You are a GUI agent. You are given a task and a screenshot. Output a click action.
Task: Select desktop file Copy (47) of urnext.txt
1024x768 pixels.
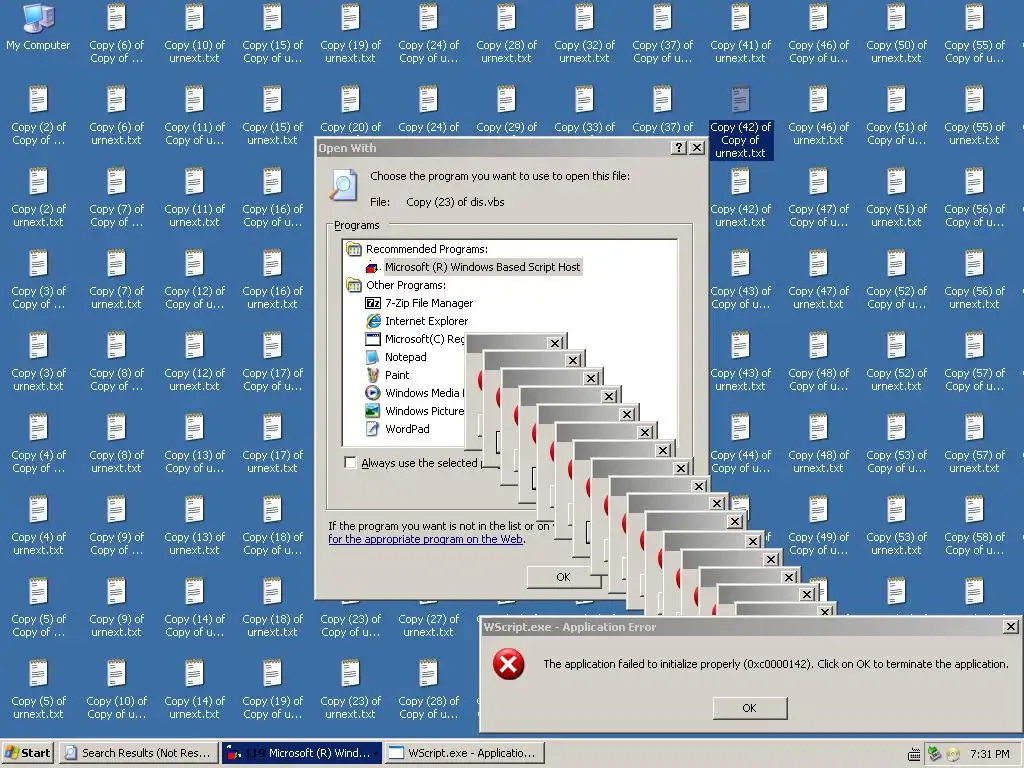818,280
